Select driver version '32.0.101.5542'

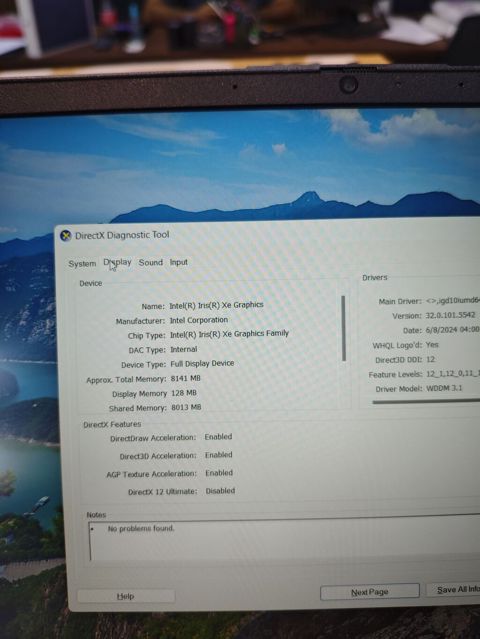tap(450, 315)
